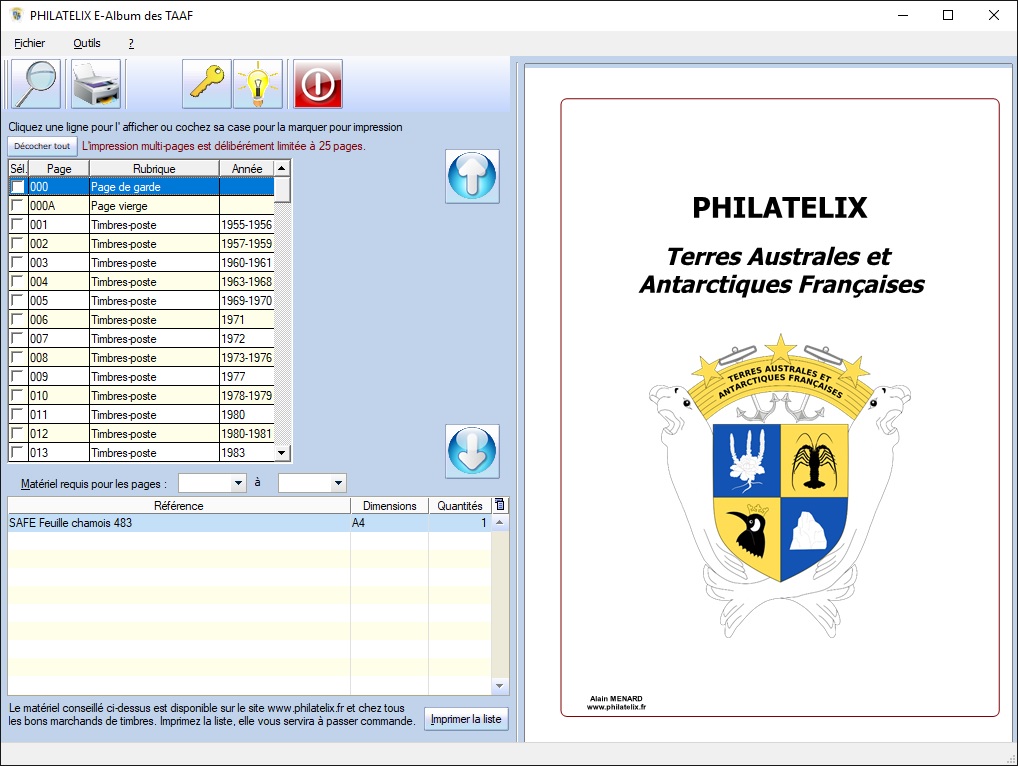Select year cell '1955-1956'
Viewport: 1018px width, 766px height.
click(x=247, y=225)
